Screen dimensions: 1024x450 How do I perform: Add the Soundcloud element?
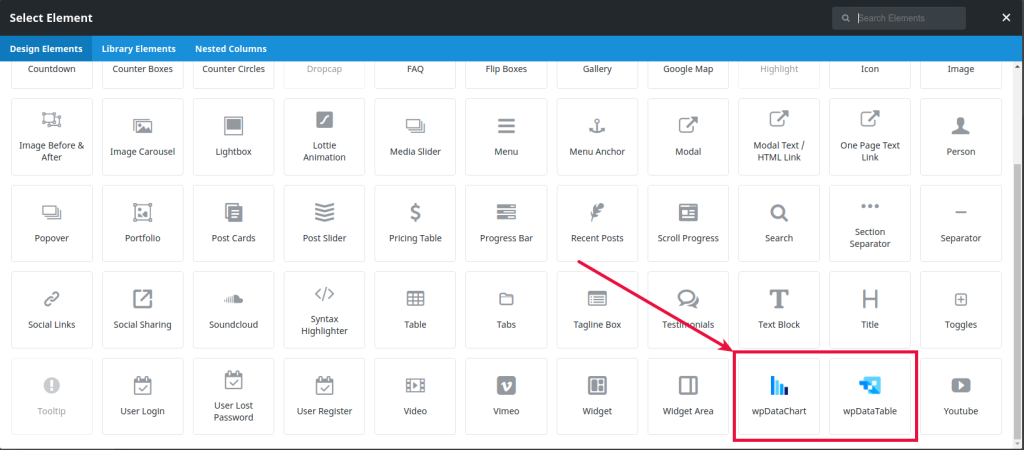click(233, 309)
